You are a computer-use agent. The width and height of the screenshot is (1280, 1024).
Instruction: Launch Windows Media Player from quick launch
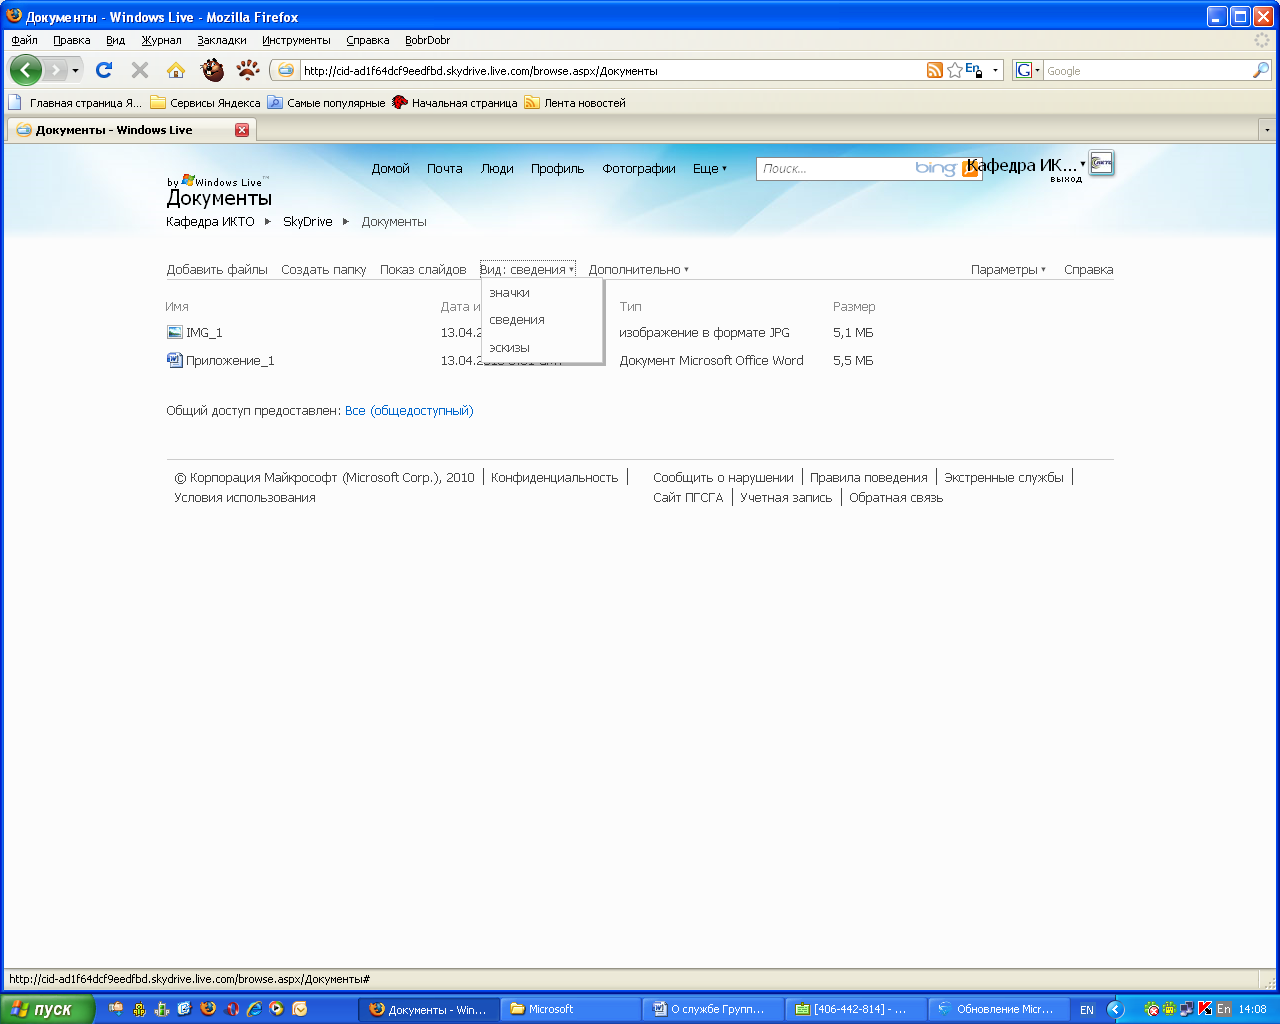277,1009
